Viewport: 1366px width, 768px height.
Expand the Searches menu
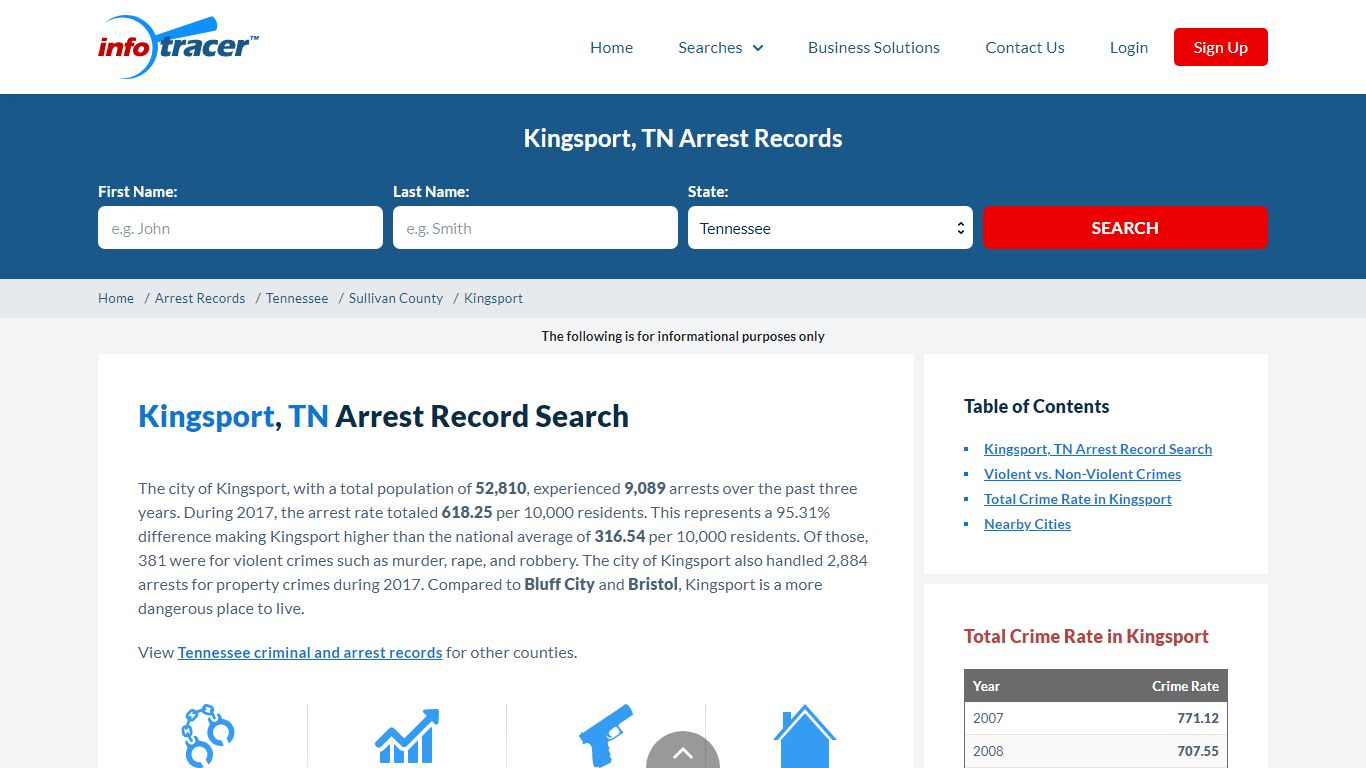coord(720,47)
